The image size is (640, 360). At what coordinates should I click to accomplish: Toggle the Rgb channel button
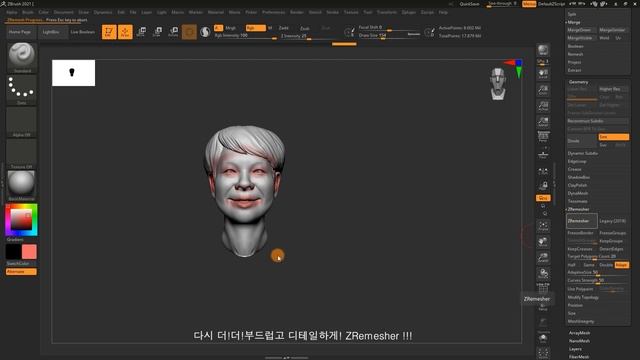(256, 28)
